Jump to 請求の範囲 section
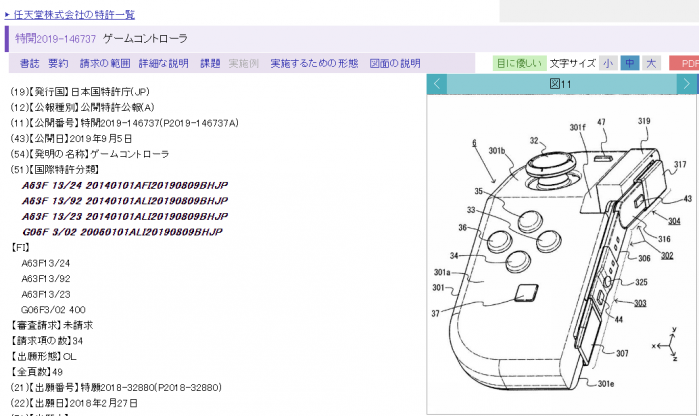Viewport: 700px width, 416px height. pyautogui.click(x=105, y=63)
